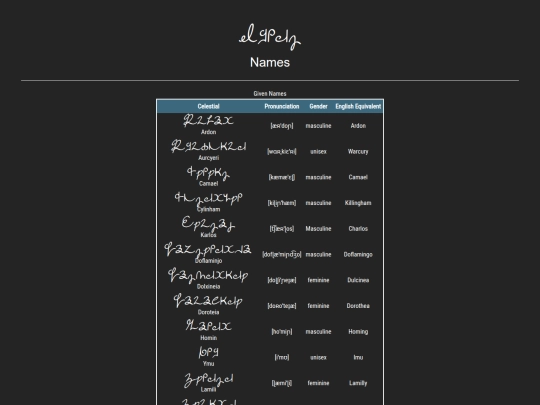Viewport: 540px width, 405px height.
Task: Click the pronunciation cell in the Aurcyeri row
Action: coord(282,152)
